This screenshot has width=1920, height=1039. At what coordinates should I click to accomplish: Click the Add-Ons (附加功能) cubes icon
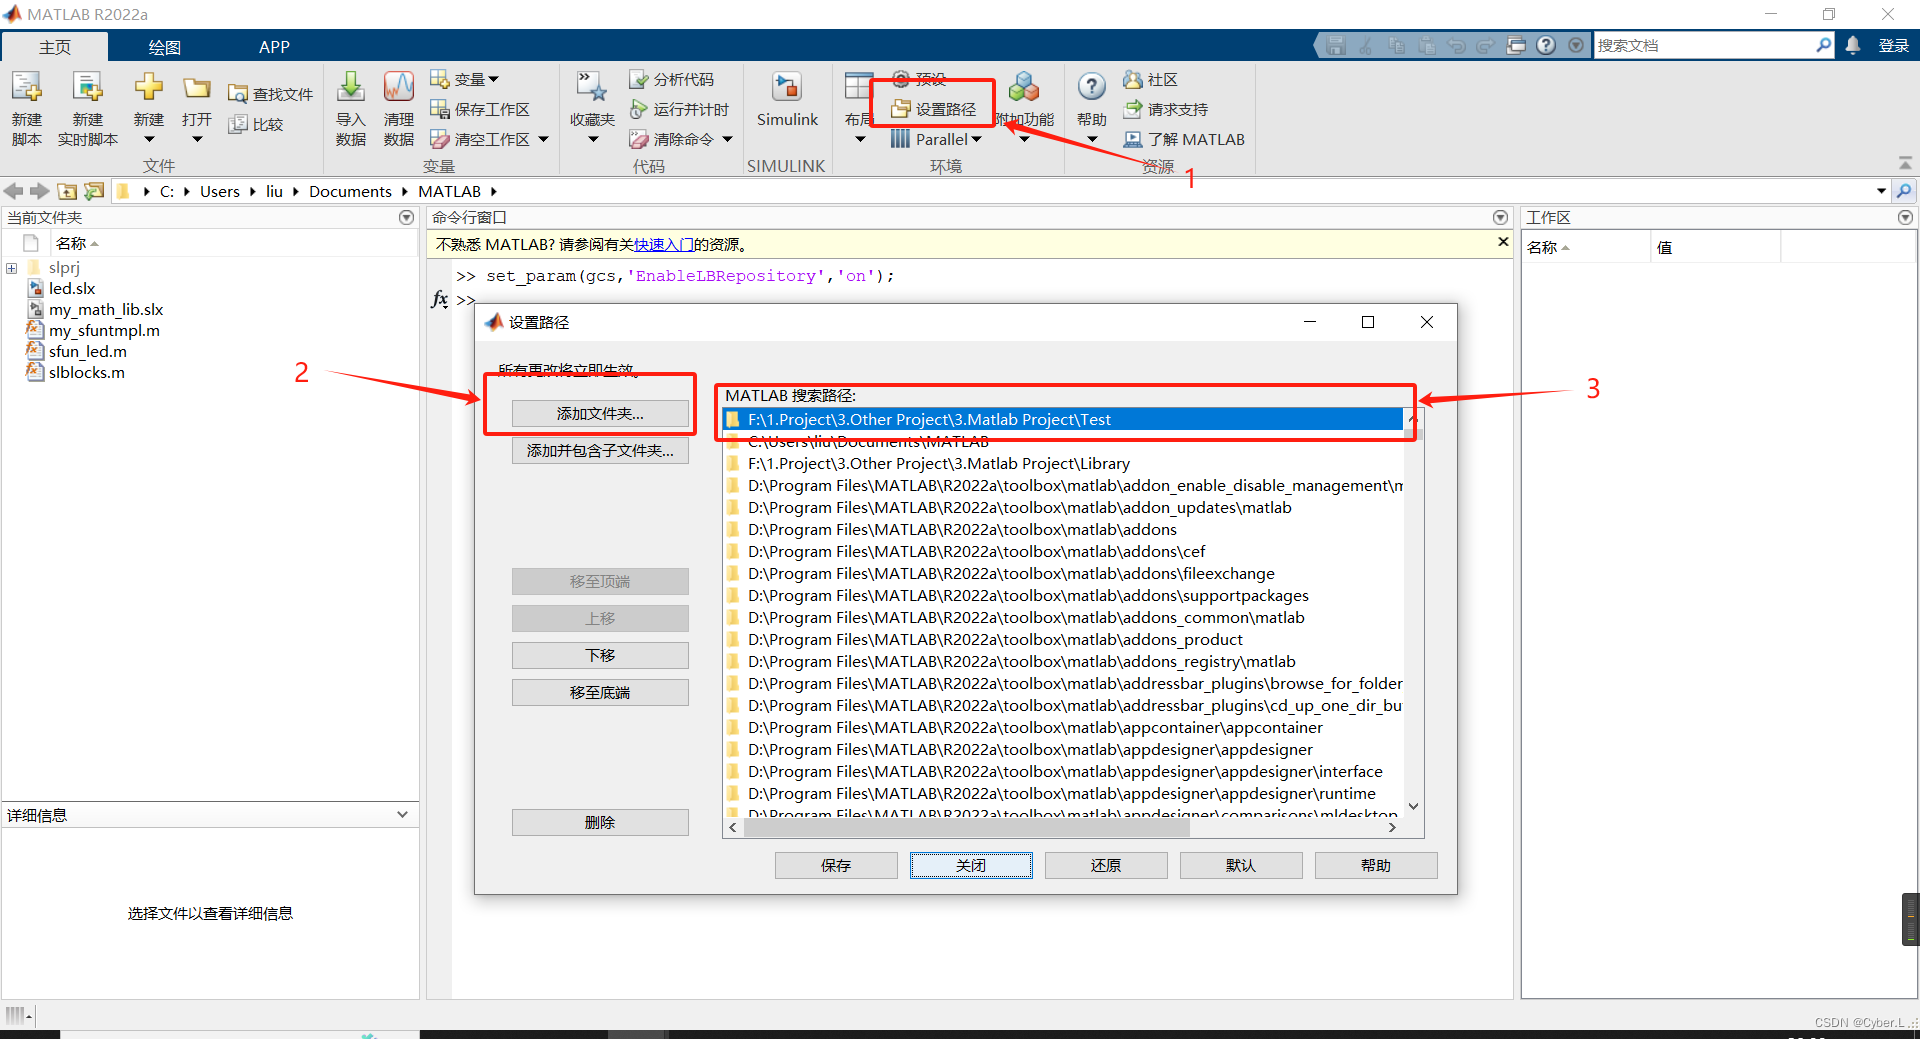1024,88
